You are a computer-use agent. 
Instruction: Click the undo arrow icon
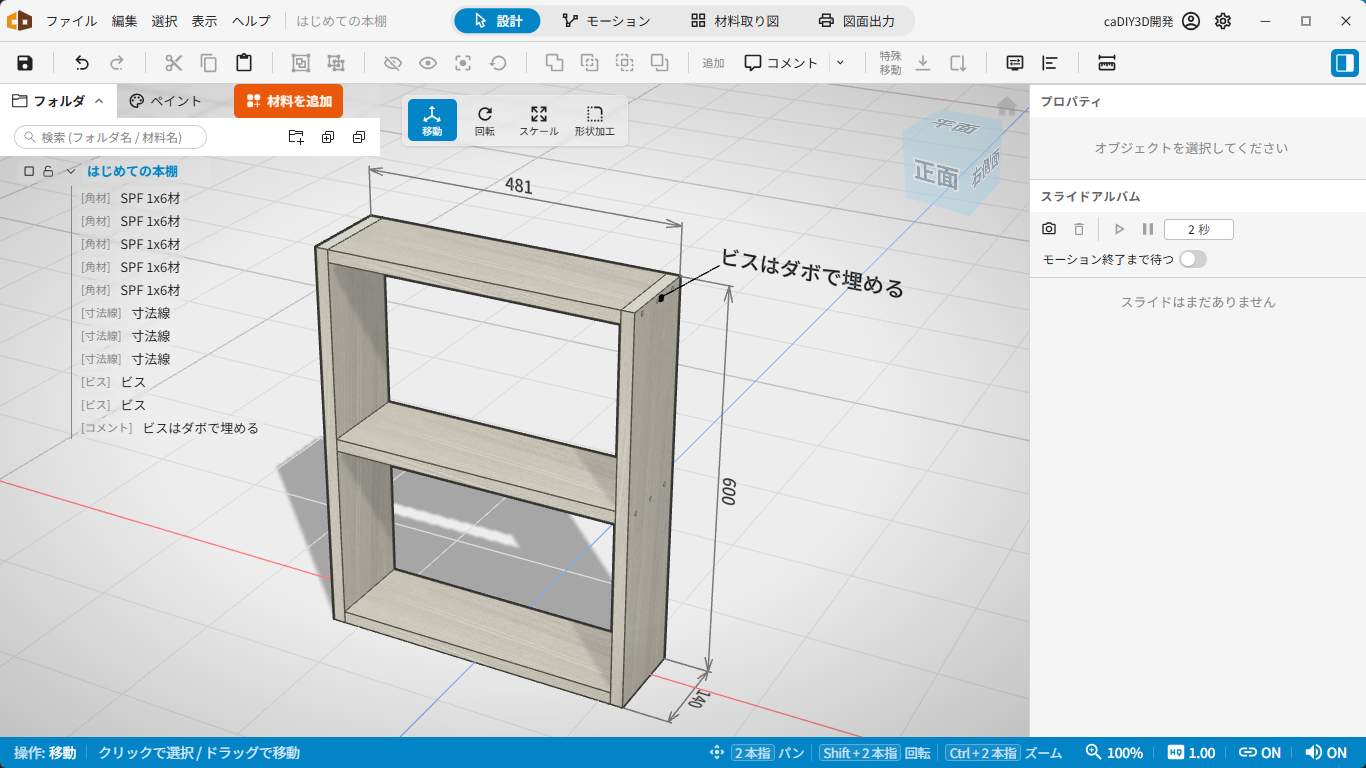click(82, 63)
